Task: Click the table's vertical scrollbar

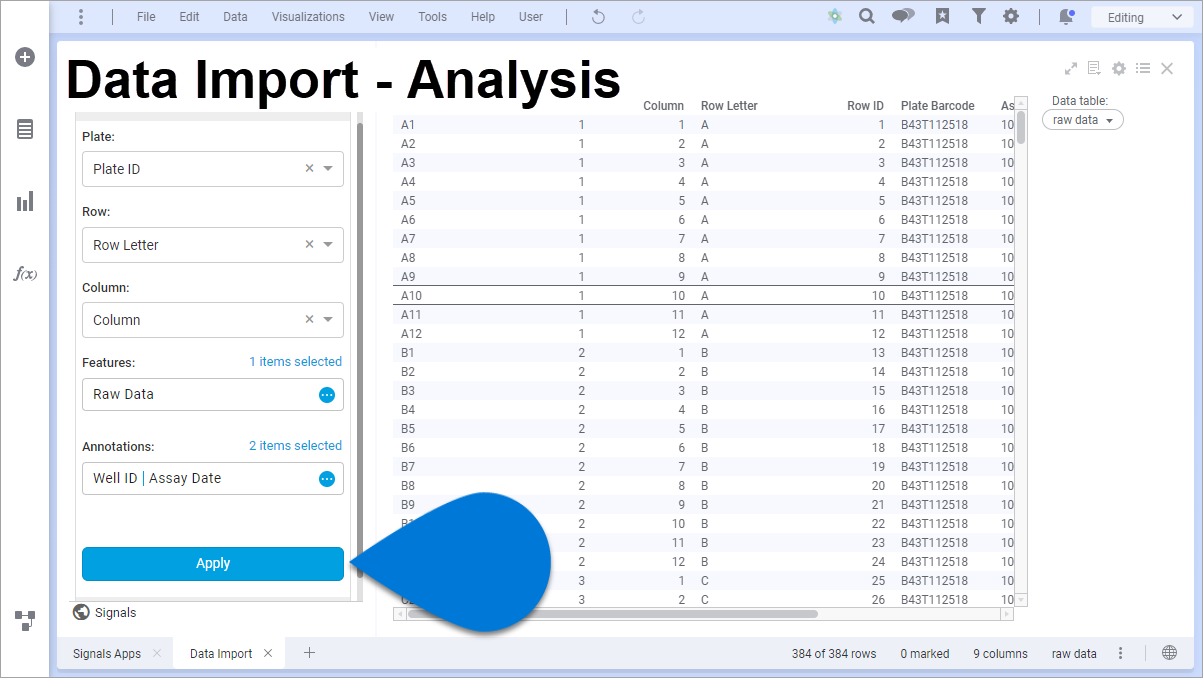Action: (x=1021, y=127)
